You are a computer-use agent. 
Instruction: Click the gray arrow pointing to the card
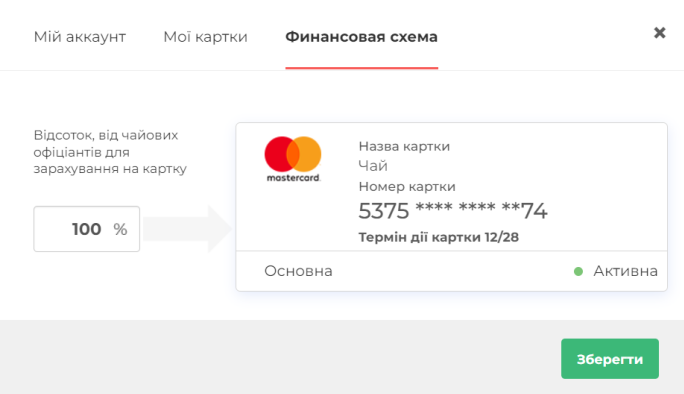point(188,229)
